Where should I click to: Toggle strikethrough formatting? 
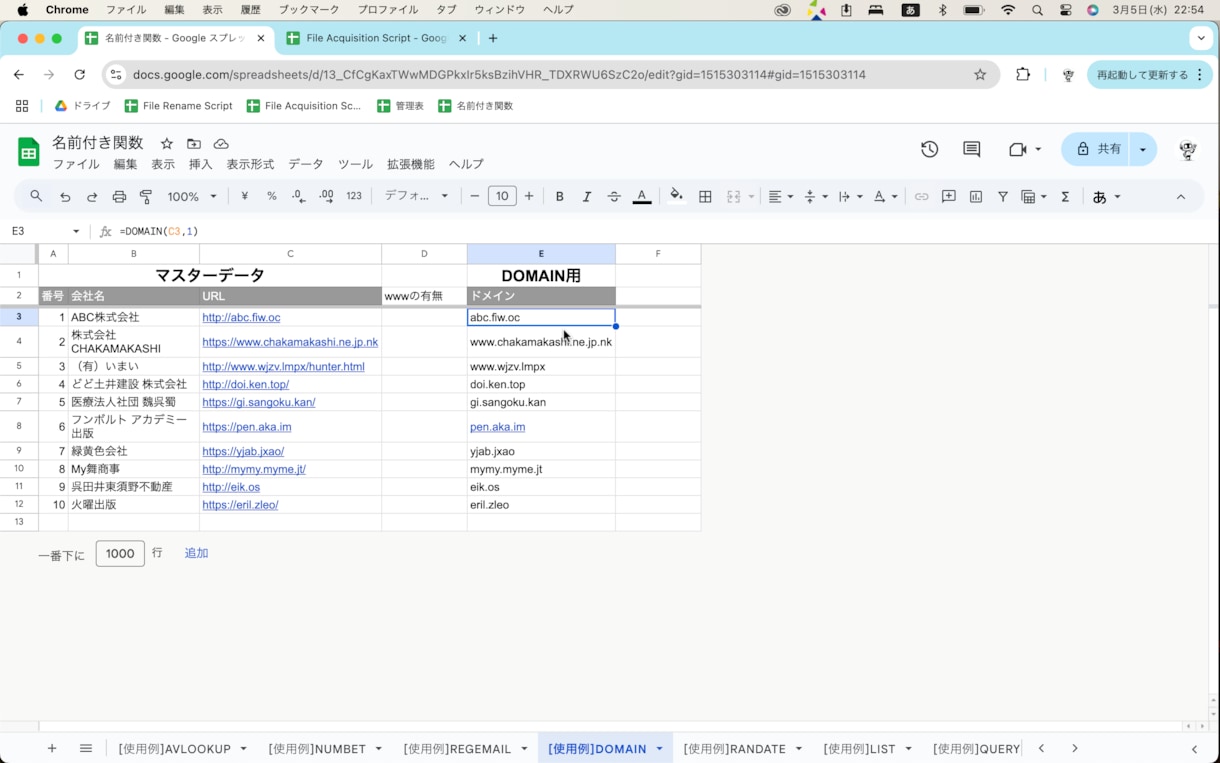614,197
